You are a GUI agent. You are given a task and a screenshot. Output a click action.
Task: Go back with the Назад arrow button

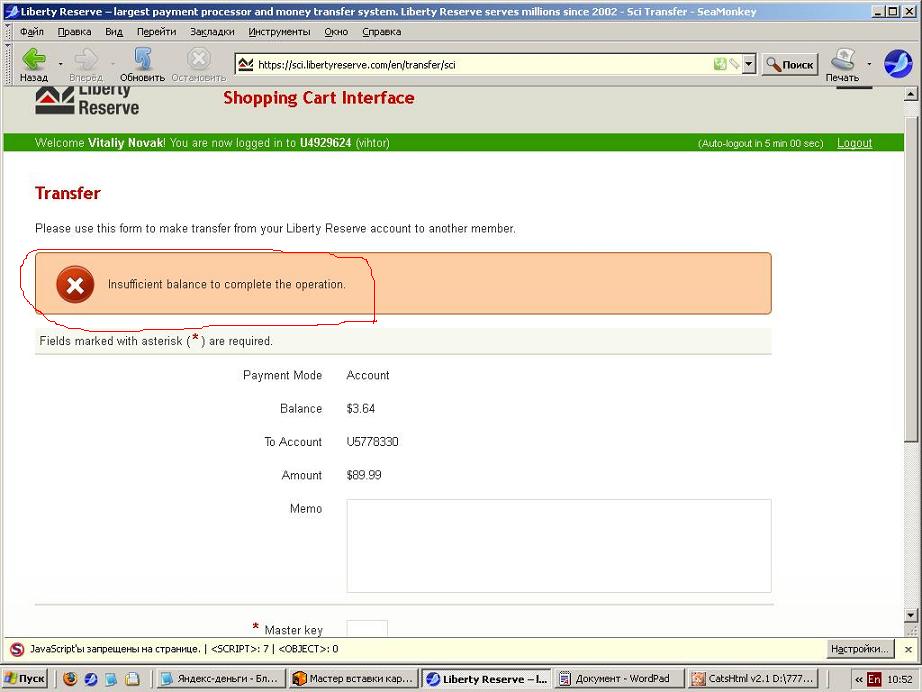(x=34, y=64)
